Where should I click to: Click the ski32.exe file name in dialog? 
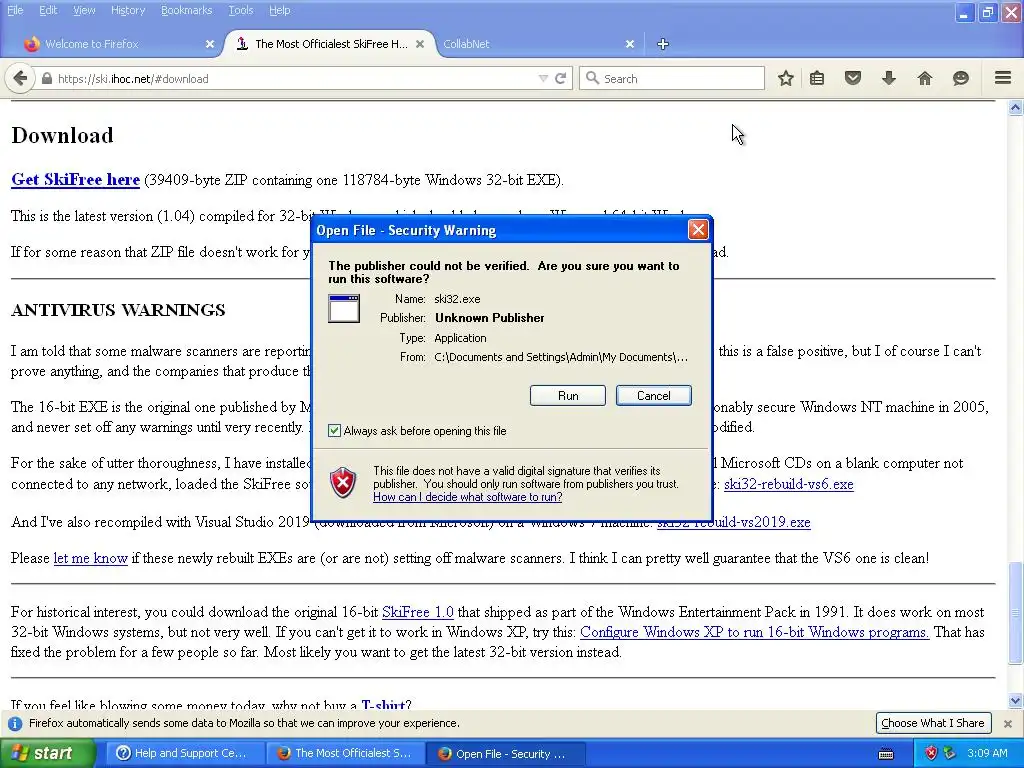(x=457, y=299)
